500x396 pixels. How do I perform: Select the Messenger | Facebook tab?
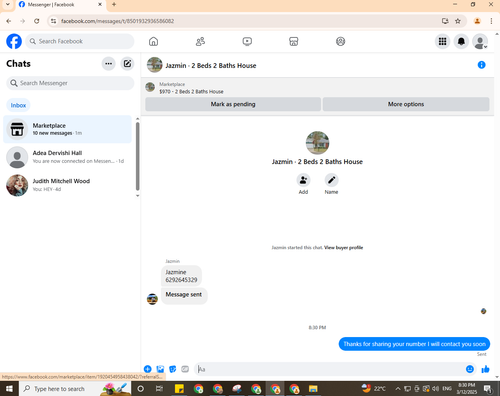(x=60, y=5)
